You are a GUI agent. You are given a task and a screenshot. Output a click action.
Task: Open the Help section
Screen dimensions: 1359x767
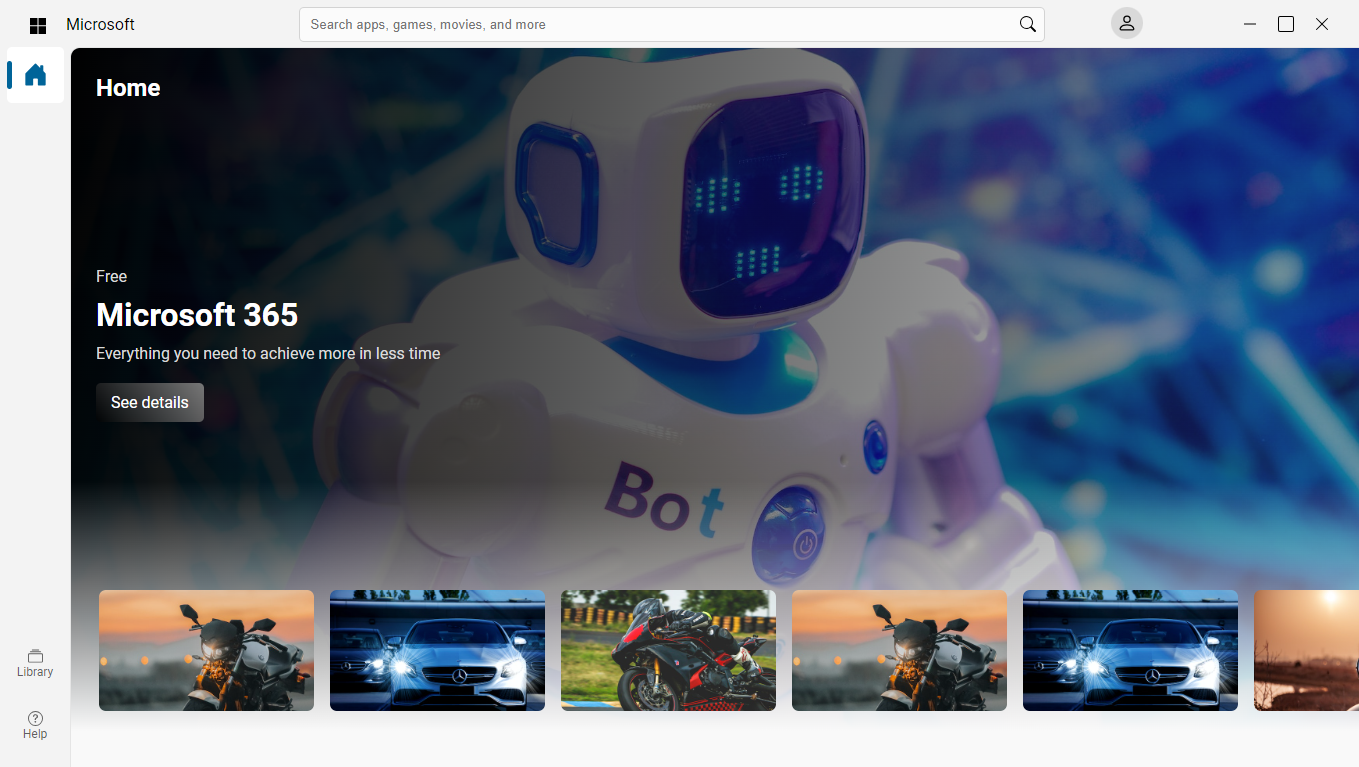coord(35,725)
